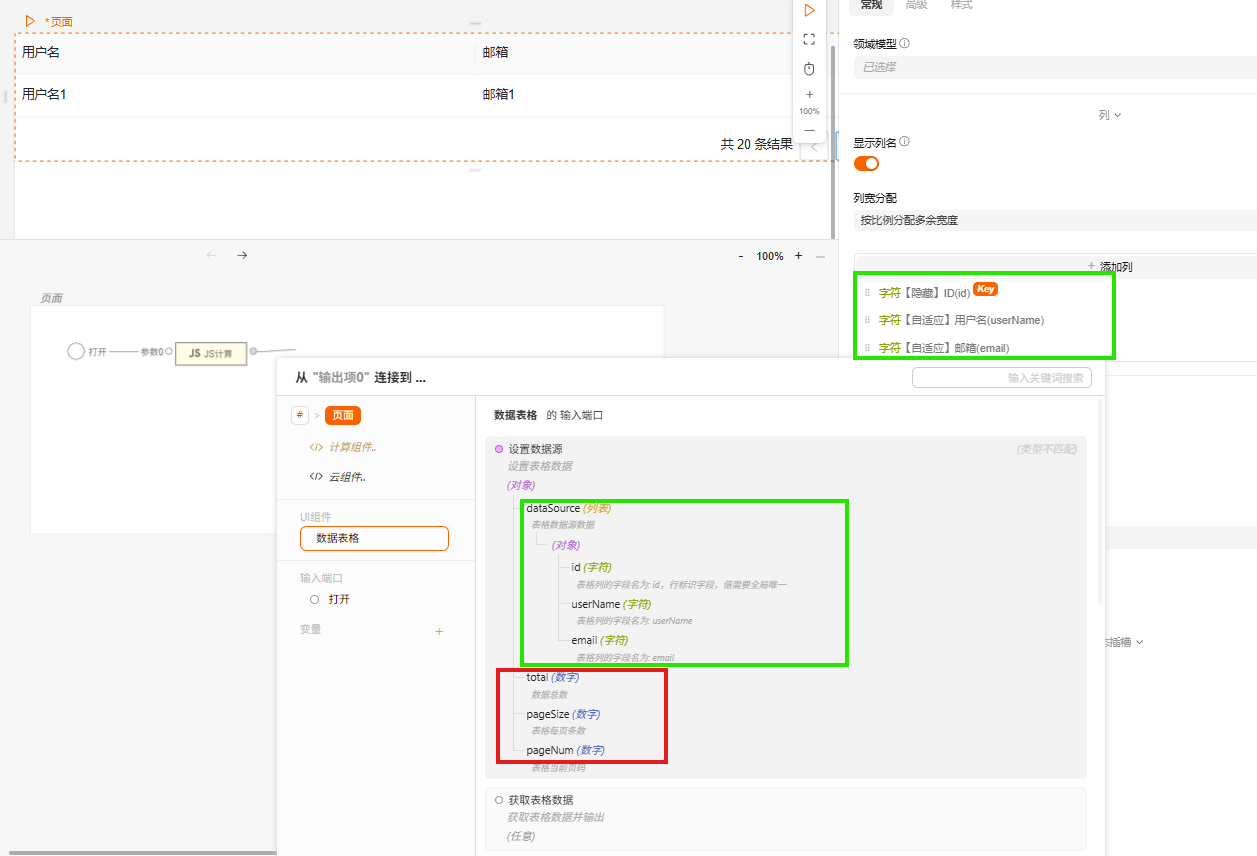Click the # root breadcrumb icon

coord(300,415)
